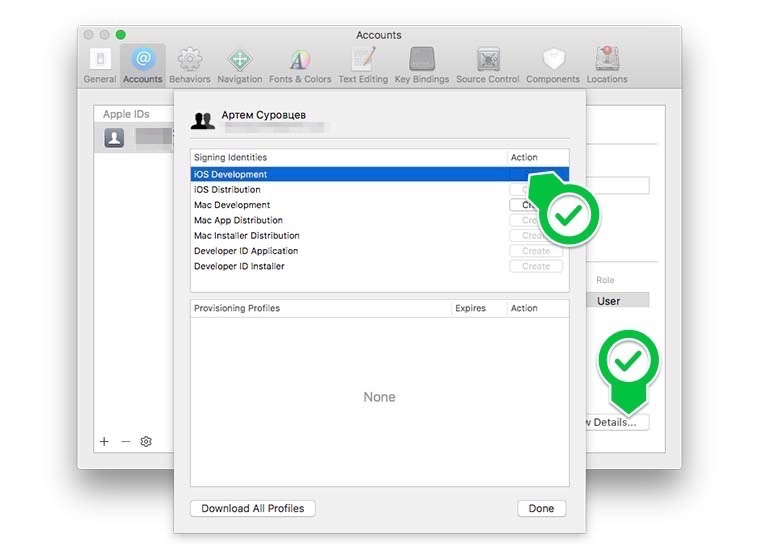Select the User role row in Accounts
Viewport: 760px width, 550px height.
(618, 300)
